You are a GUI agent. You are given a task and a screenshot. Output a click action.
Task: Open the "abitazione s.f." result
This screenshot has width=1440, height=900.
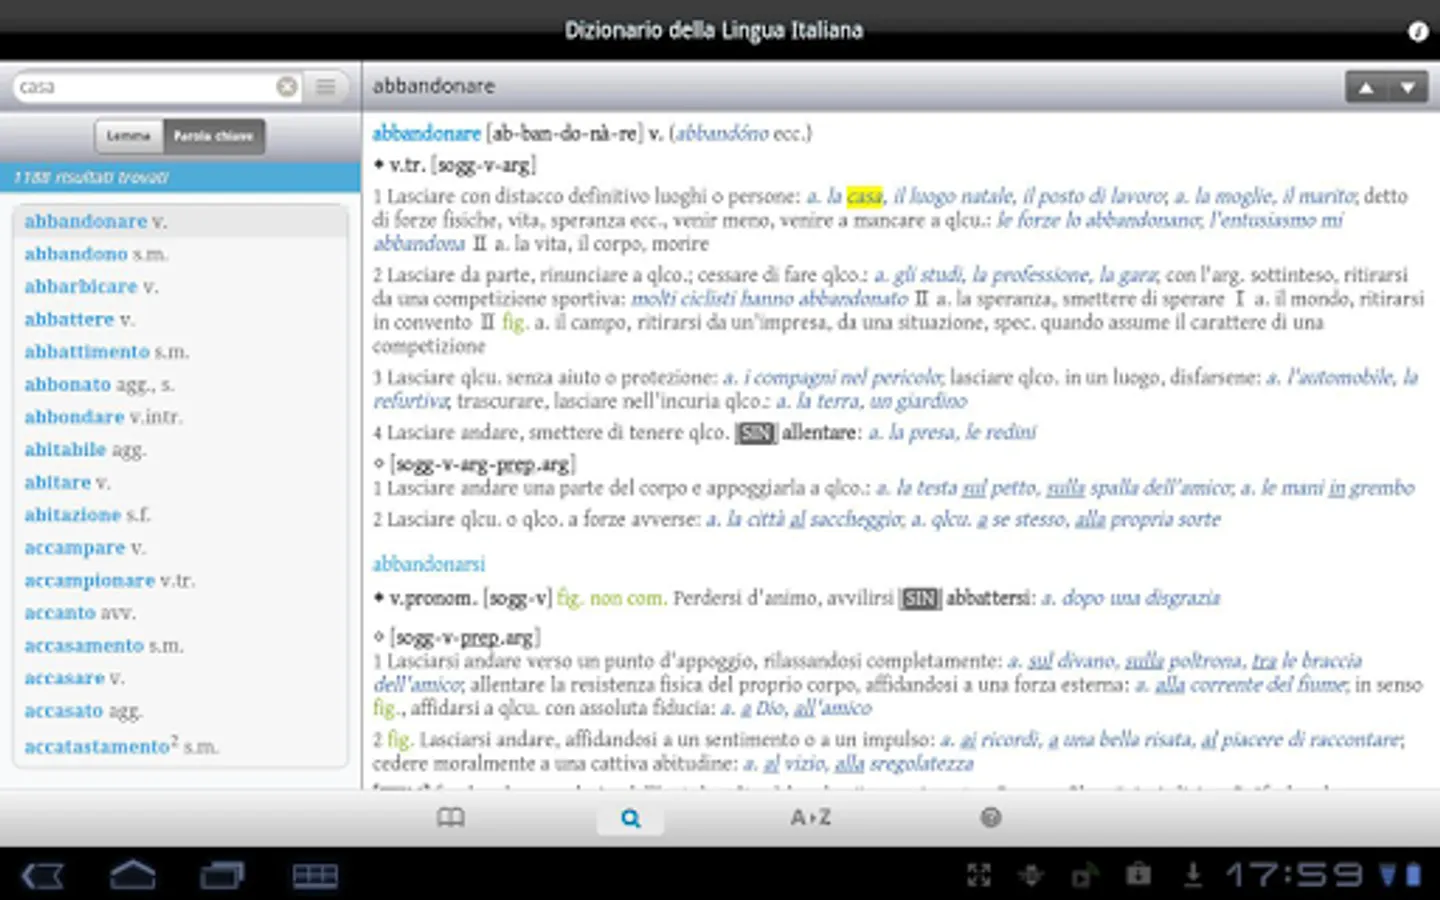[180, 514]
